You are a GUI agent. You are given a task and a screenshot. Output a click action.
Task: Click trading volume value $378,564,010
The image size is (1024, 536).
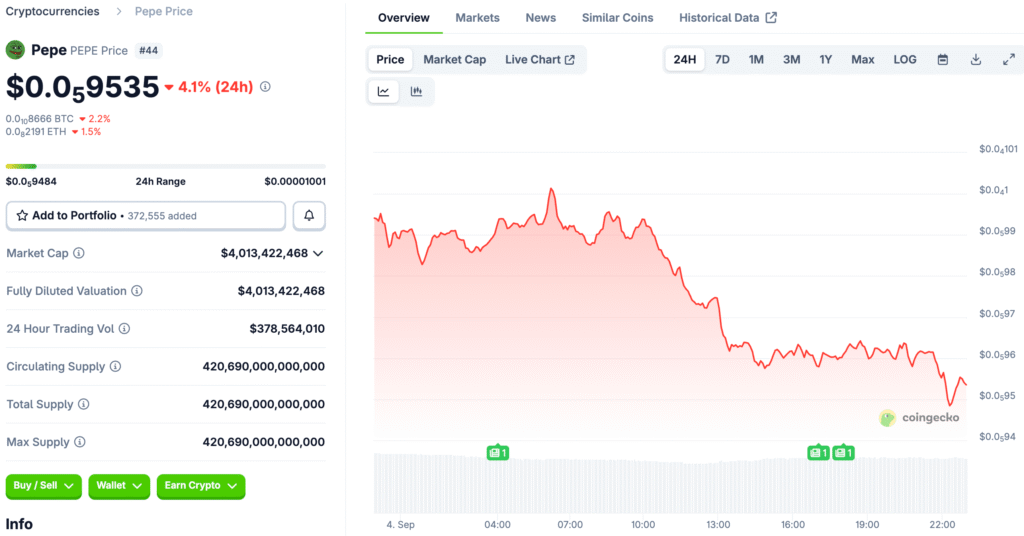coord(287,328)
